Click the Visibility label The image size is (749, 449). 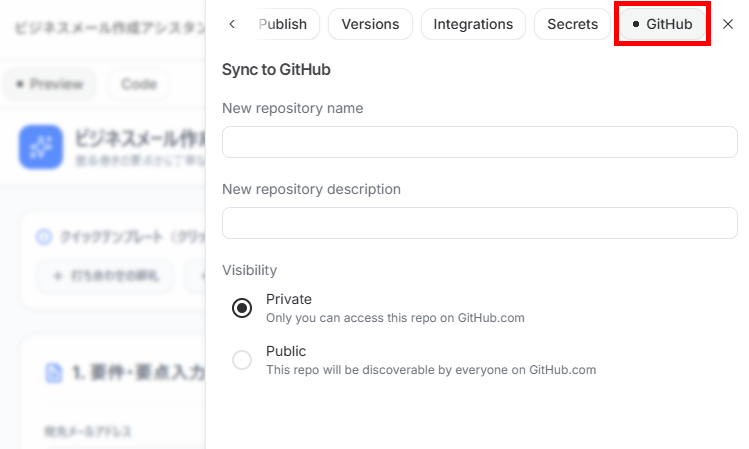pyautogui.click(x=249, y=270)
